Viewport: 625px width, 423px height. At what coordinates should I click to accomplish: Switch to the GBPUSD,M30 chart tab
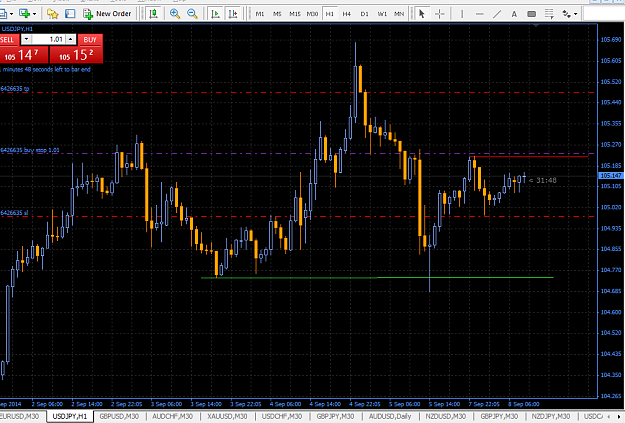pyautogui.click(x=119, y=416)
